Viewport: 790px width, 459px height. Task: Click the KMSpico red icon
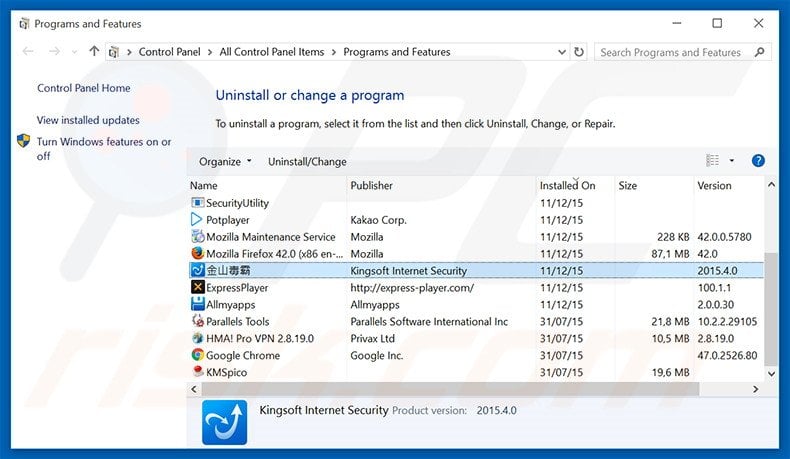coord(198,372)
